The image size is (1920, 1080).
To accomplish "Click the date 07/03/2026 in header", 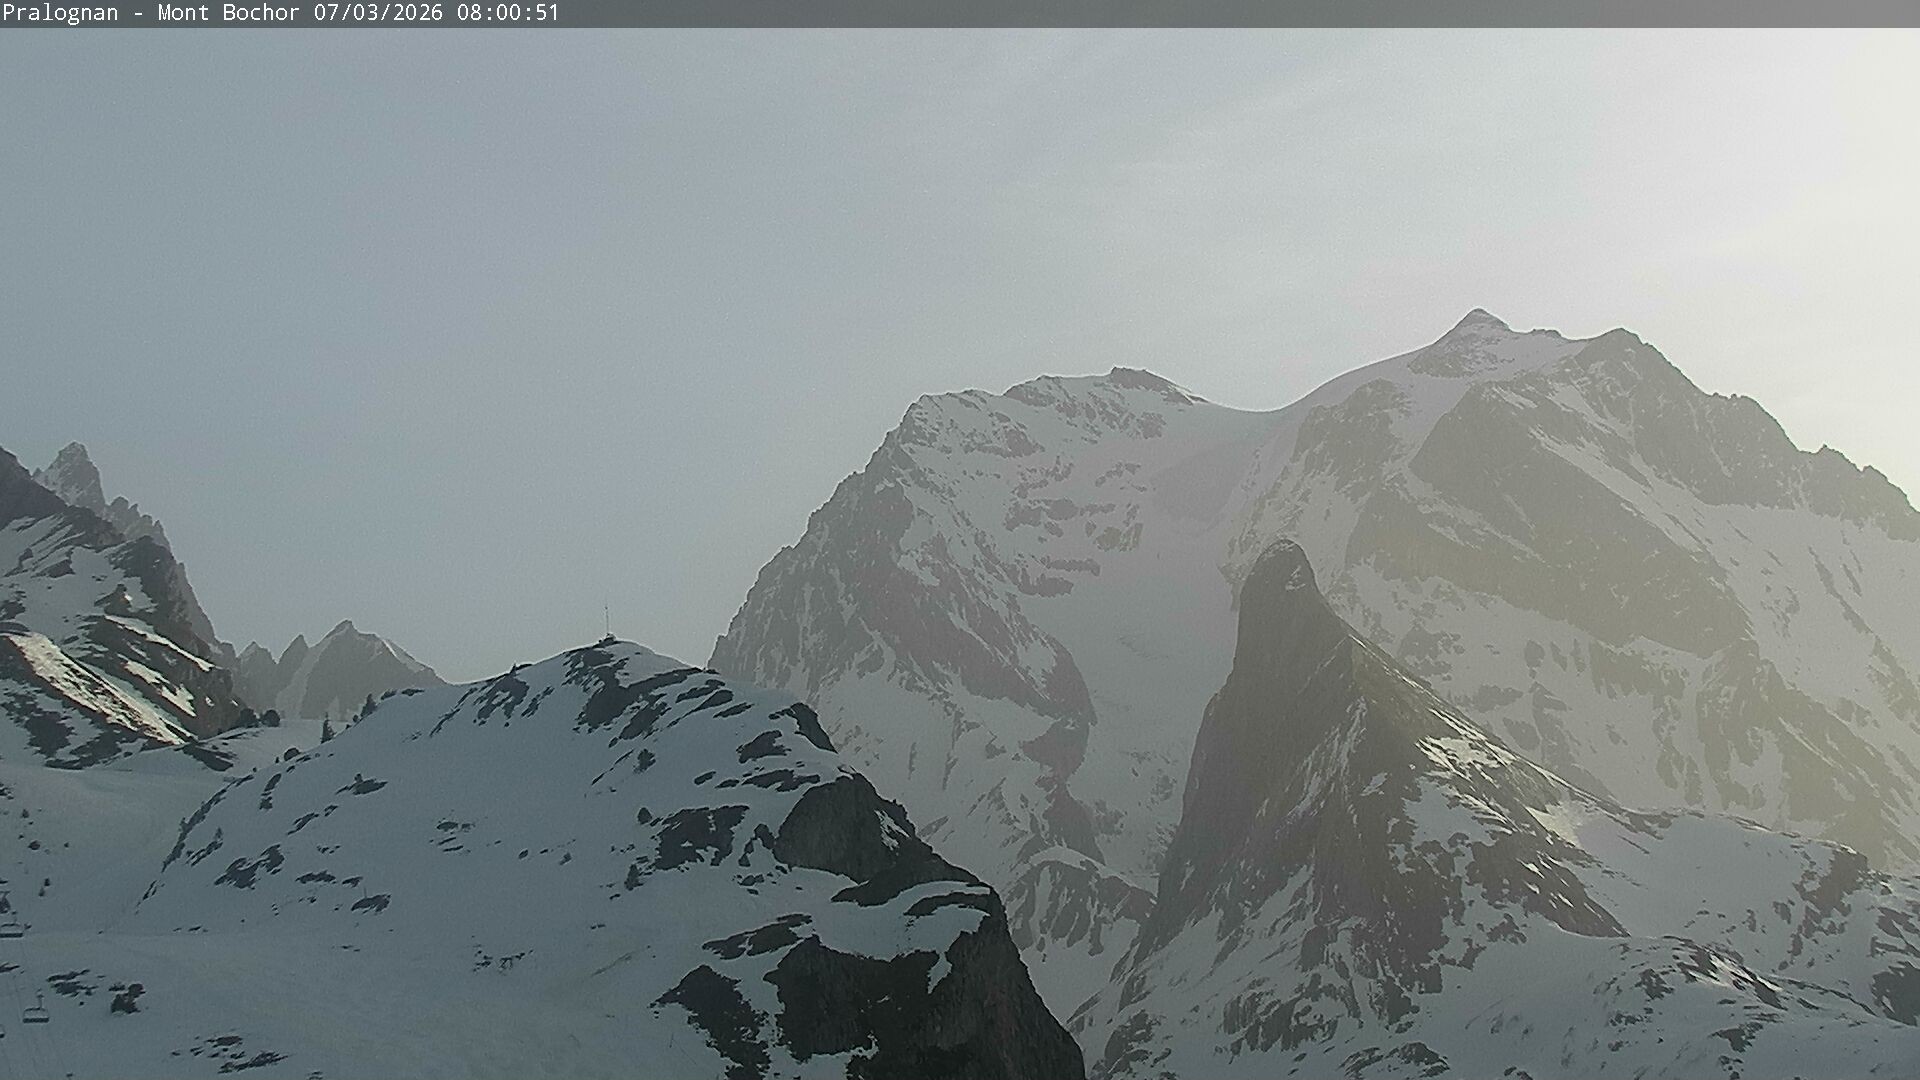I will point(378,13).
